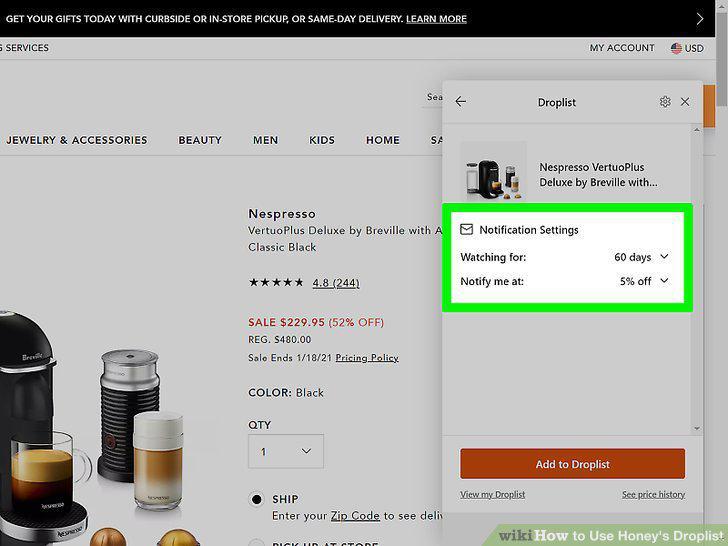Click the Droplist panel scrollbar up arrow
Viewport: 728px width, 546px height.
(696, 130)
